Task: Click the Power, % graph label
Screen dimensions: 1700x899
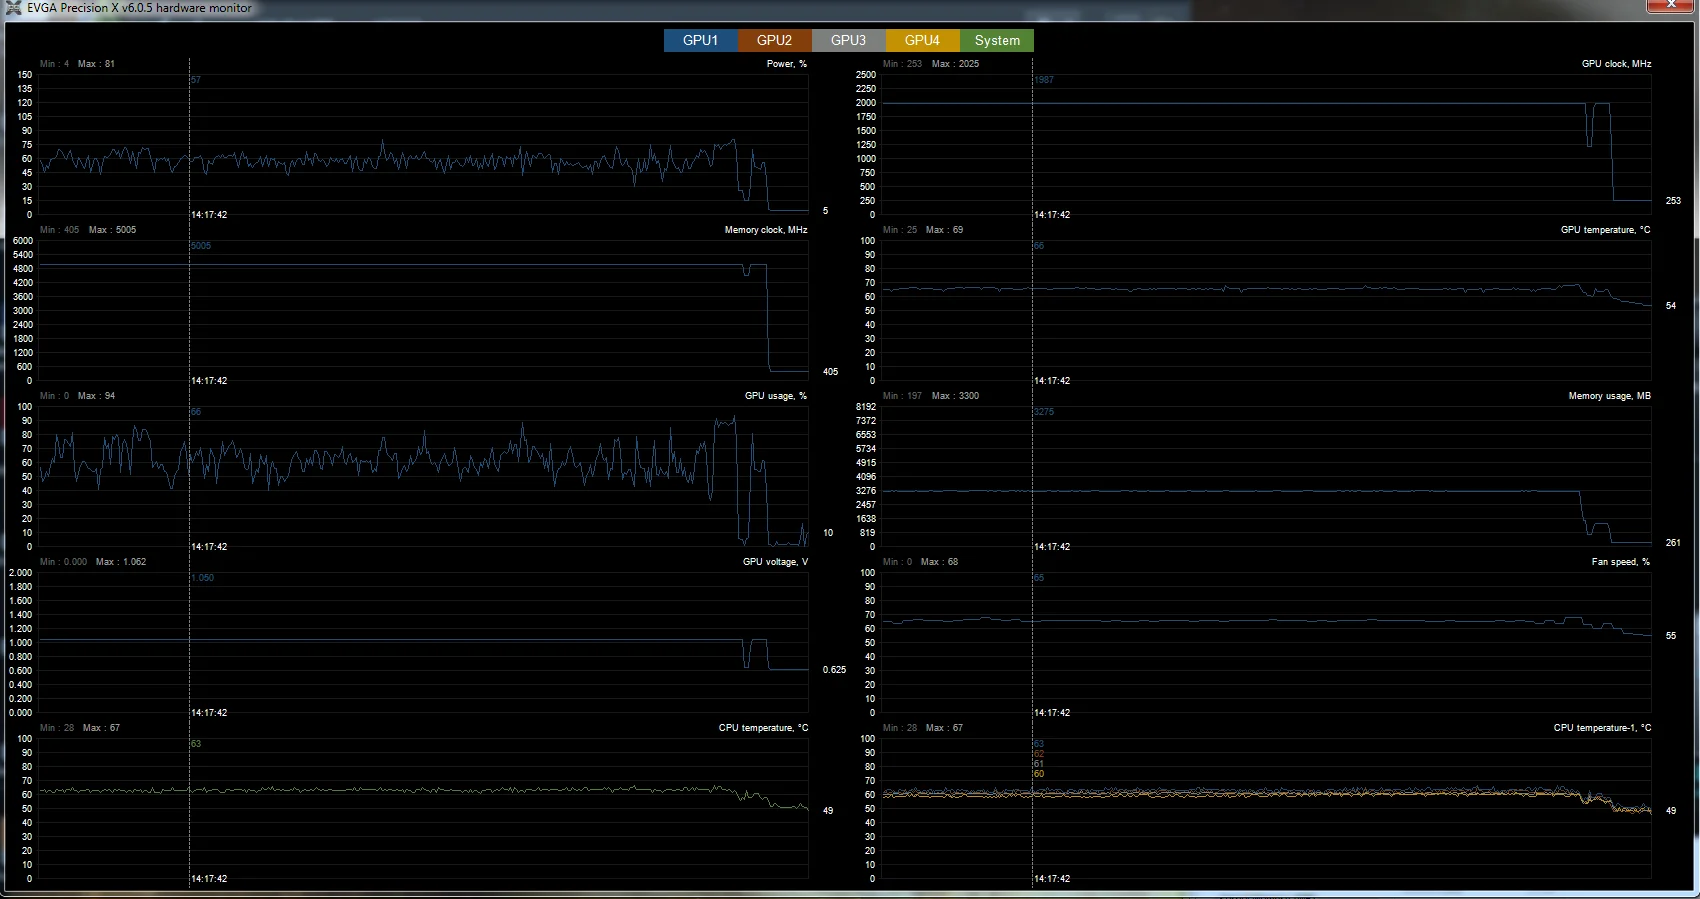Action: [x=787, y=64]
